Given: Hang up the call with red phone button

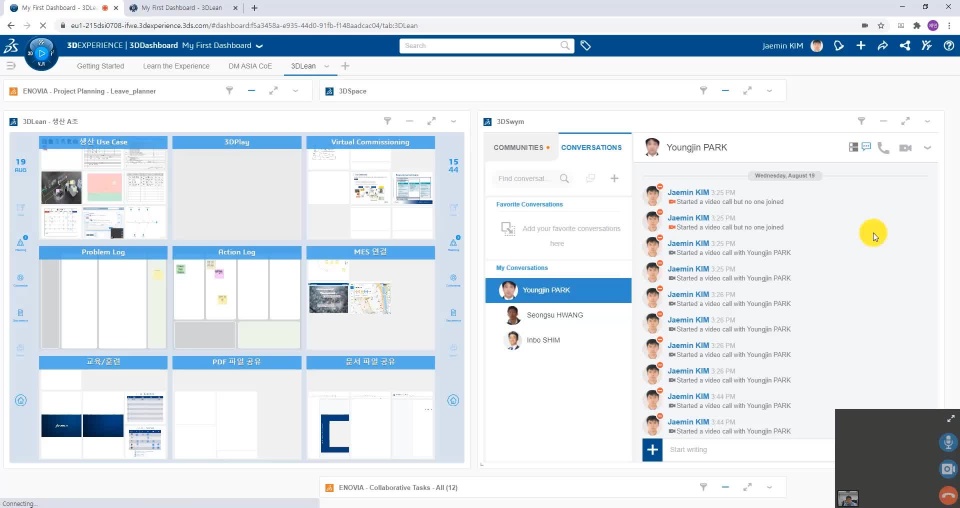Looking at the screenshot, I should pos(948,495).
